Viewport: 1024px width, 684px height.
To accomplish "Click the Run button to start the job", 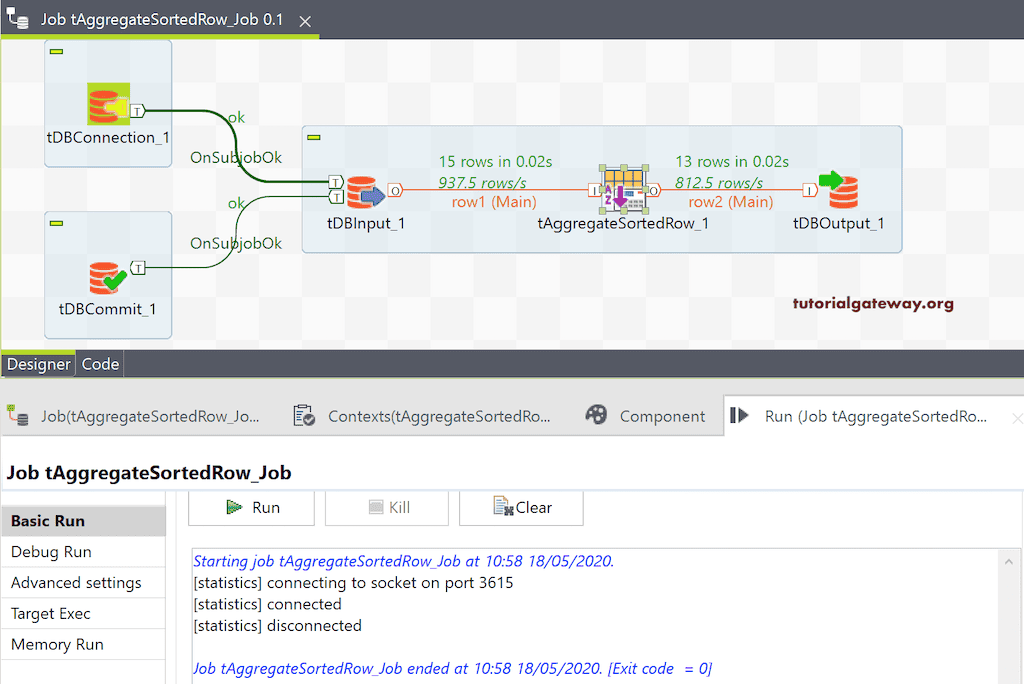I will [x=251, y=507].
